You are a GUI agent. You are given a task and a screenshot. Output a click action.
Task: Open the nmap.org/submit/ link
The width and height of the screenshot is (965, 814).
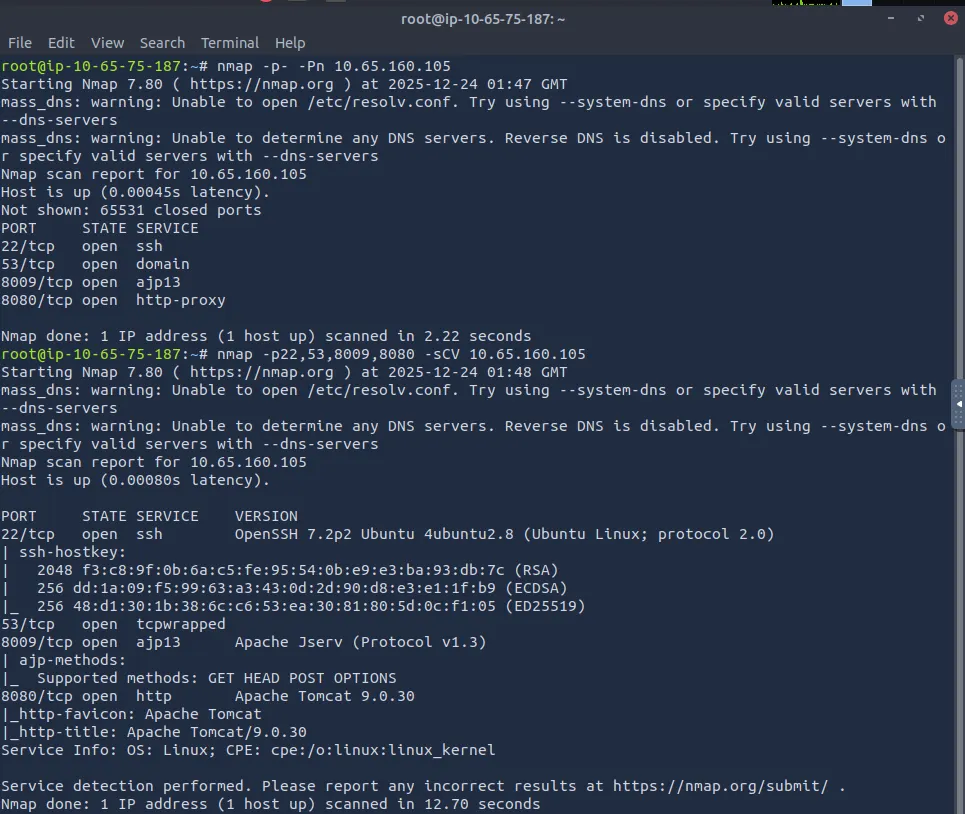pos(721,786)
